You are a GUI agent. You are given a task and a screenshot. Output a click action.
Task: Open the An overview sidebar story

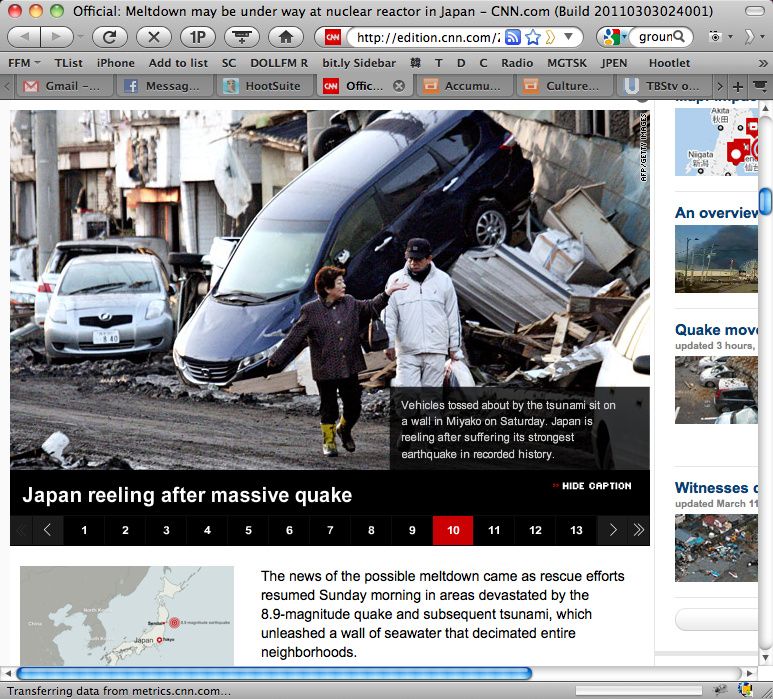click(x=716, y=213)
